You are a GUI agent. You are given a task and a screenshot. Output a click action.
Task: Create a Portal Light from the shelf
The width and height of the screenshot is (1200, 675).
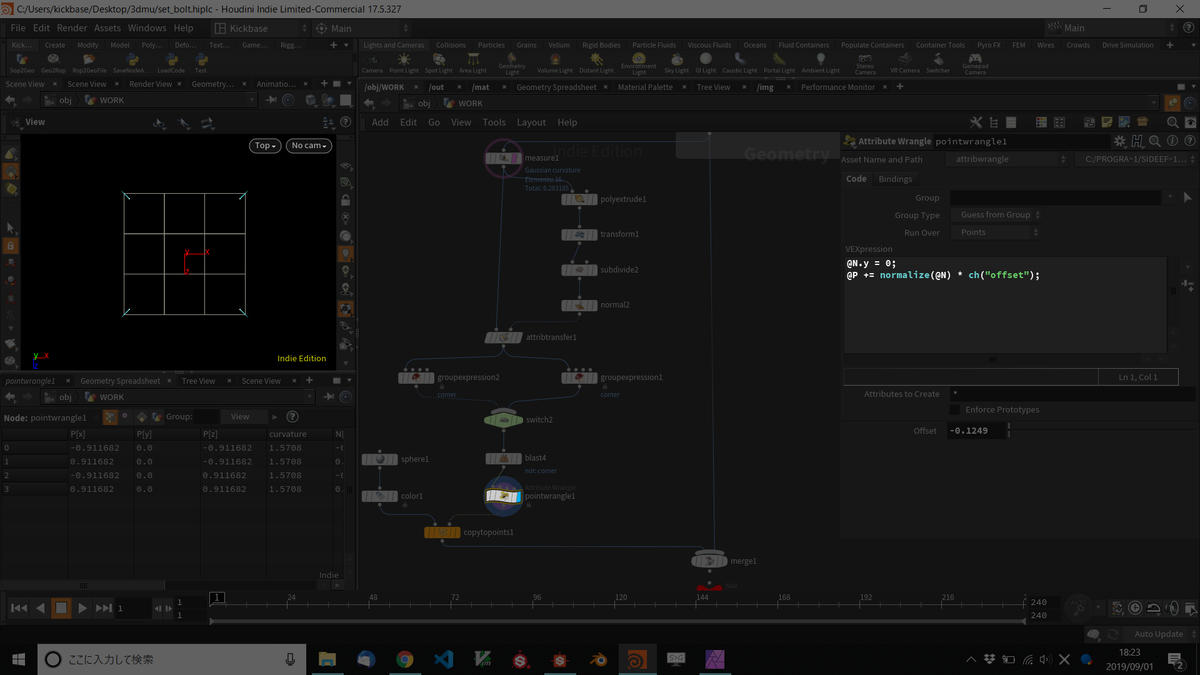[779, 64]
